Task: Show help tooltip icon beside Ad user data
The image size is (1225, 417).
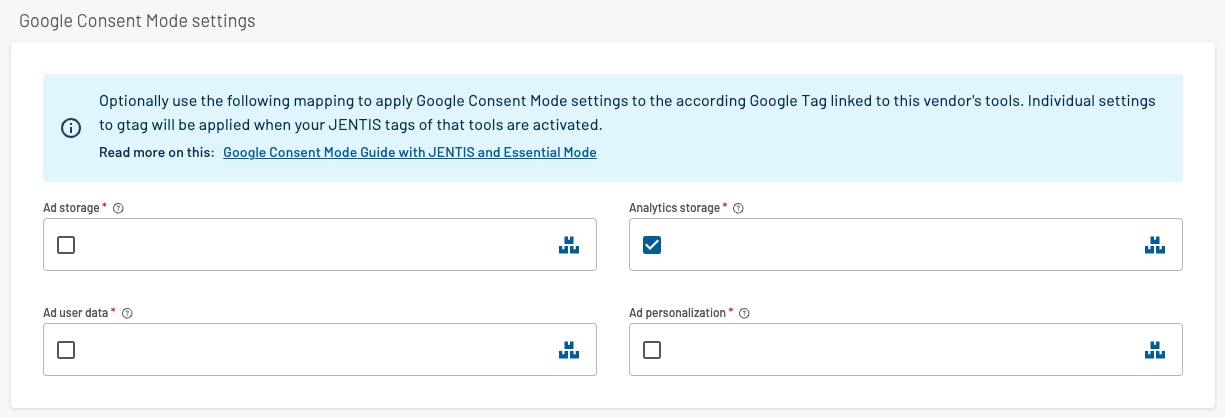Action: click(127, 313)
